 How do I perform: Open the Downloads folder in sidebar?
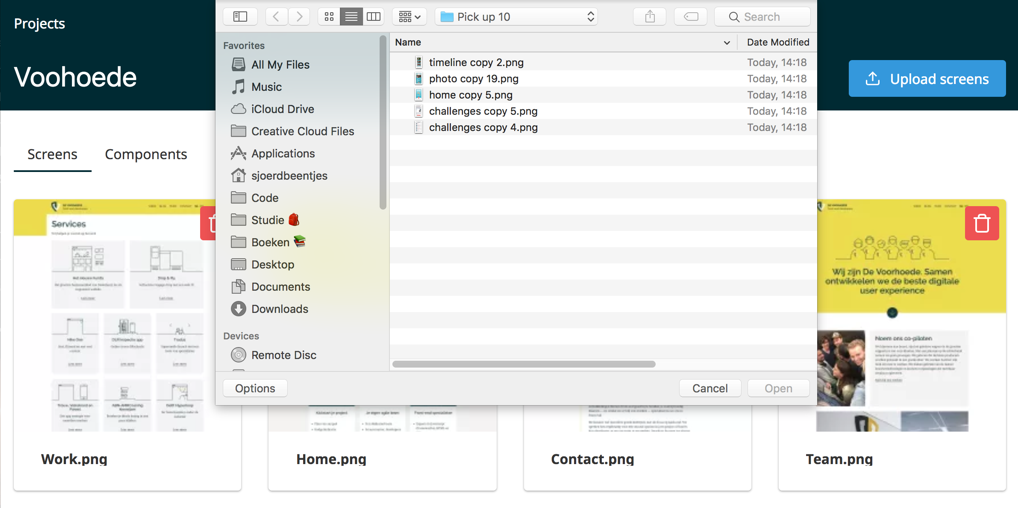tap(279, 309)
